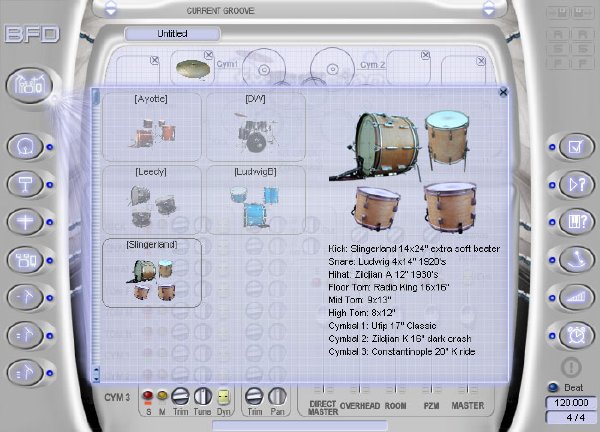Screen dimensions: 600x432
Task: Select the double-dash cymbal icon
Action: [25, 335]
